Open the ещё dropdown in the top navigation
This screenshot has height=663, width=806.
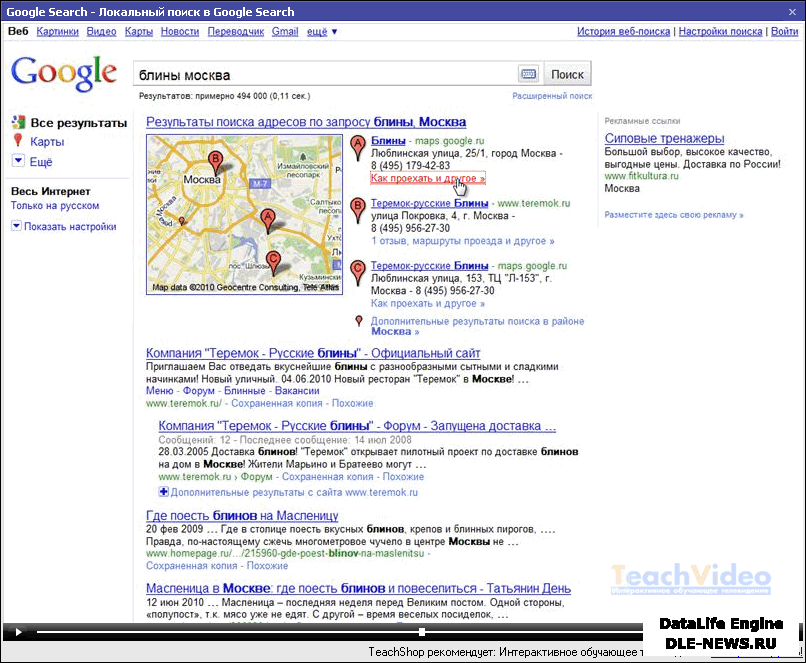322,31
